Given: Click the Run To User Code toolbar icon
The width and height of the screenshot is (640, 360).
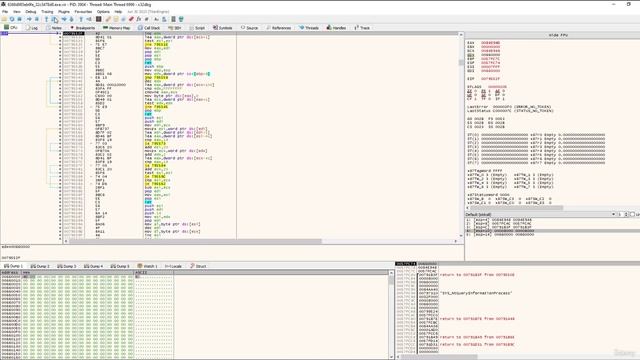Looking at the screenshot, I should click(89, 19).
